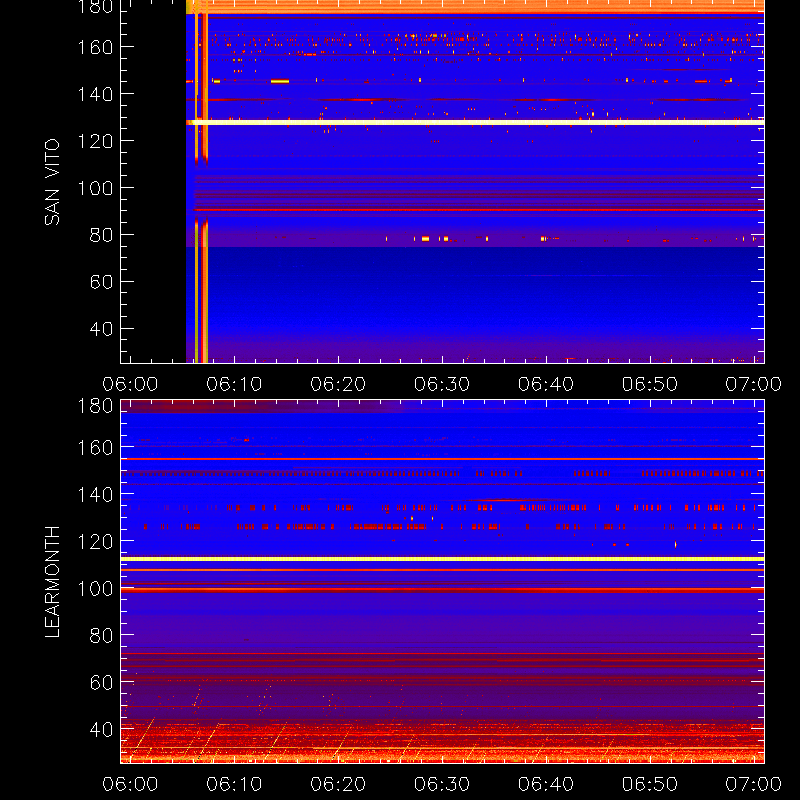800x800 pixels.
Task: Click 06:10 time label under LEARMONTH plot
Action: (x=234, y=784)
